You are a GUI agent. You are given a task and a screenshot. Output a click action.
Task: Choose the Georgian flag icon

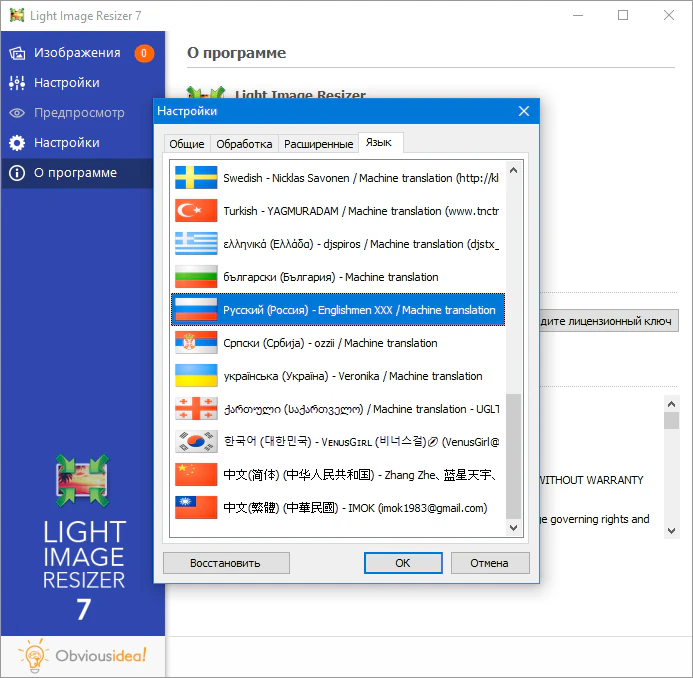(196, 409)
